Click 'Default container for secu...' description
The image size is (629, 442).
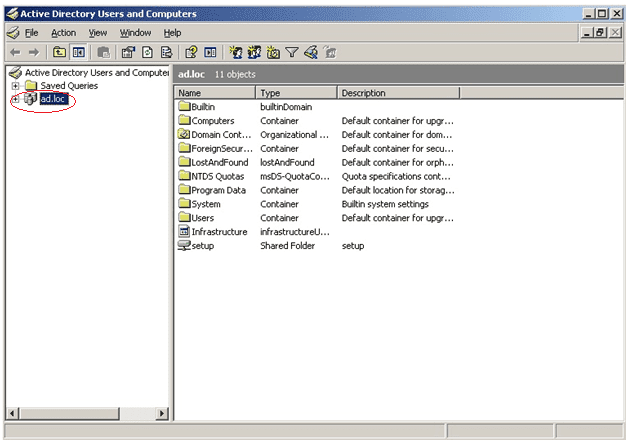coord(398,149)
